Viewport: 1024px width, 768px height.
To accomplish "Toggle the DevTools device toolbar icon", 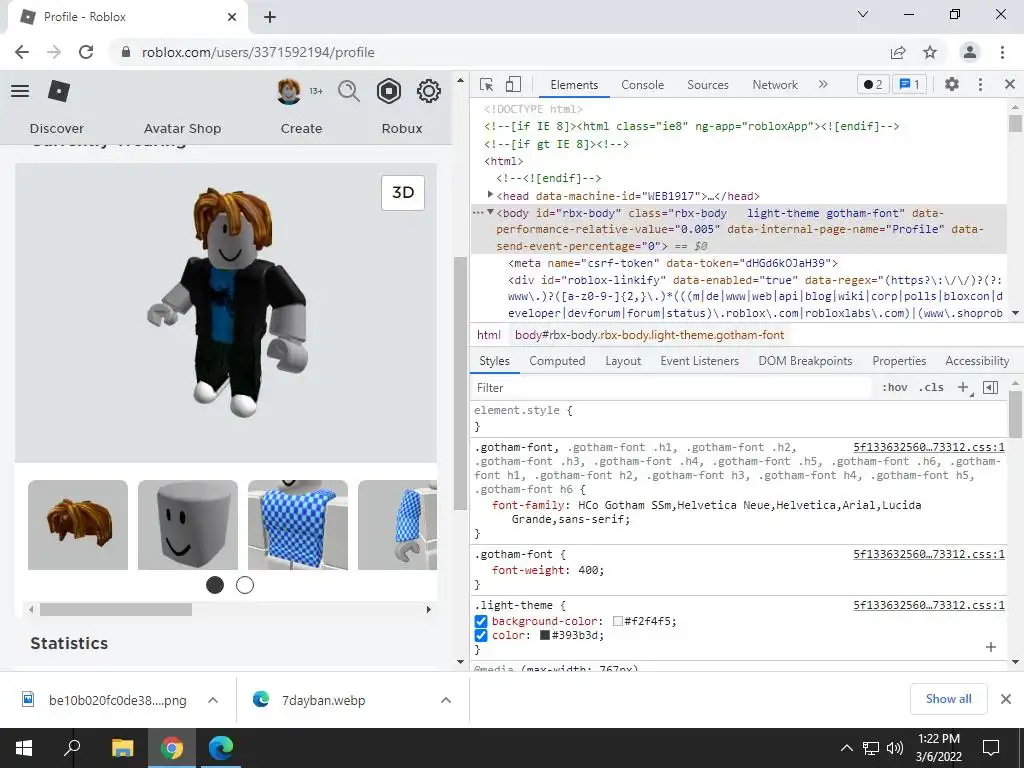I will coord(513,84).
